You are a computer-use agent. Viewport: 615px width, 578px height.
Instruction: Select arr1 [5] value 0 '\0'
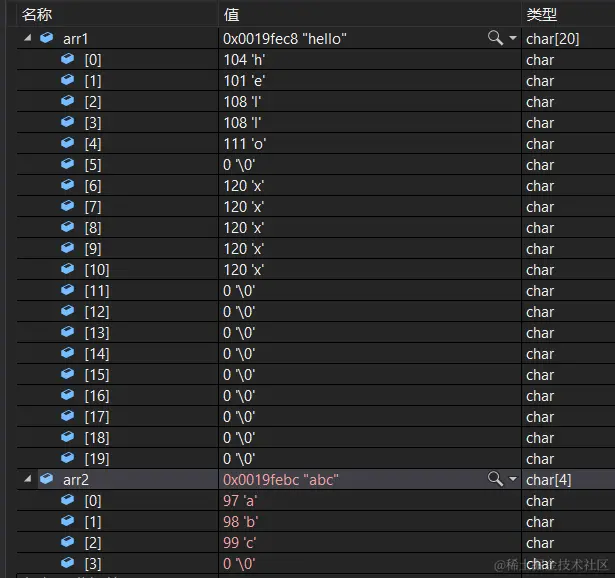click(x=239, y=165)
